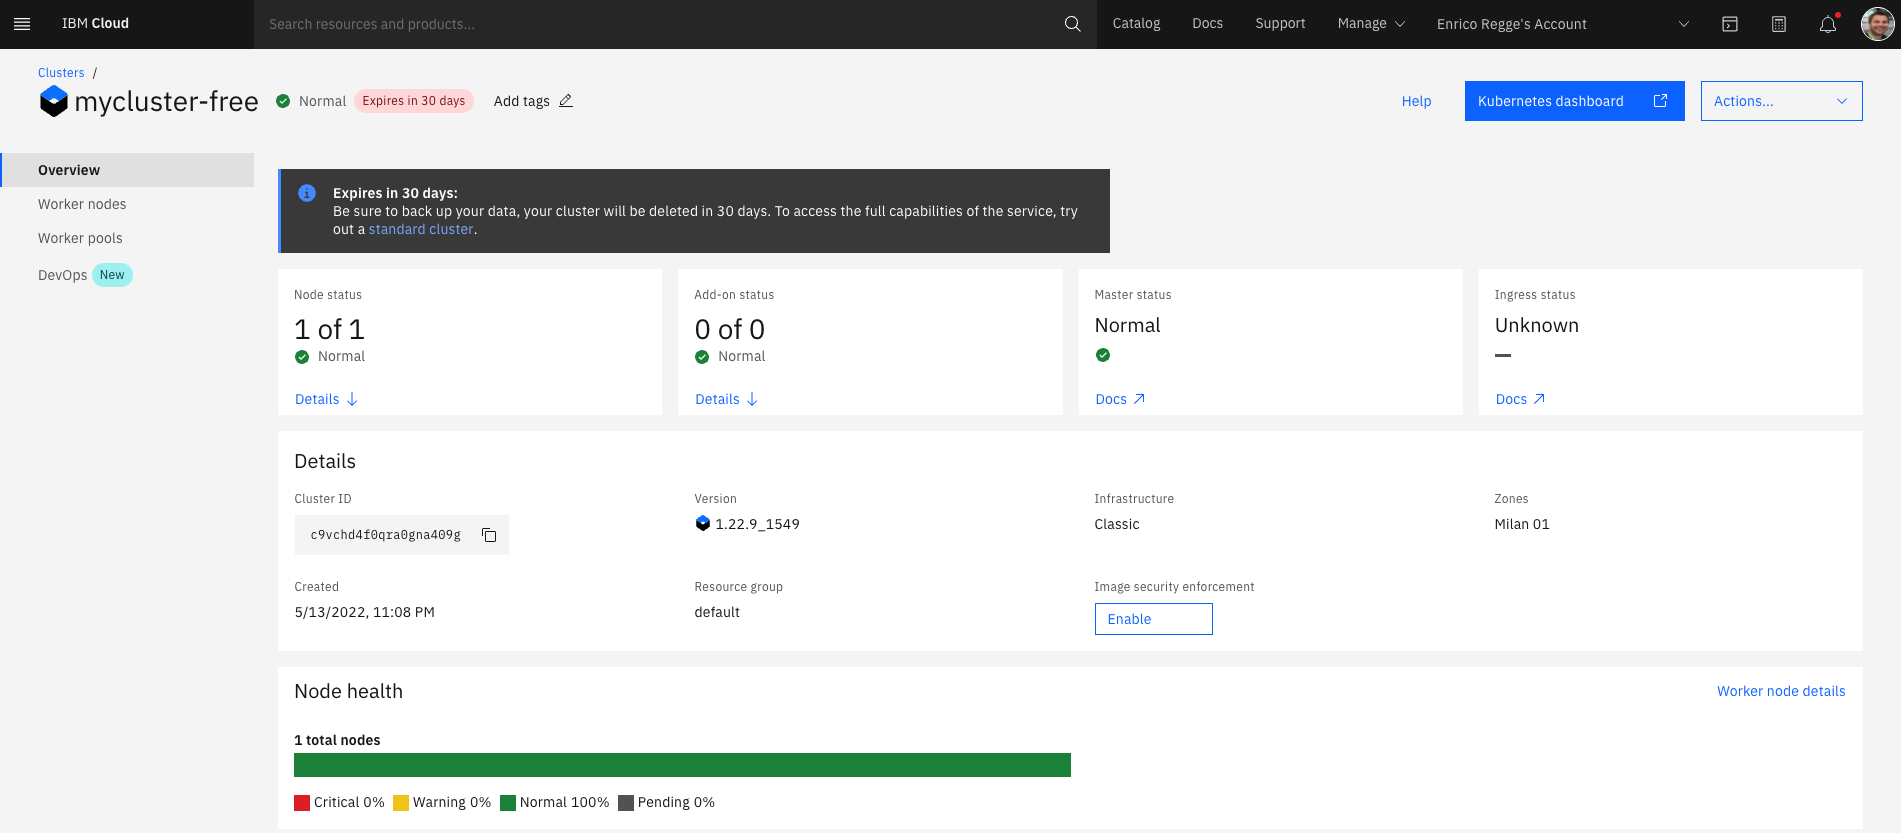Open the Manage dropdown menu

pyautogui.click(x=1371, y=24)
